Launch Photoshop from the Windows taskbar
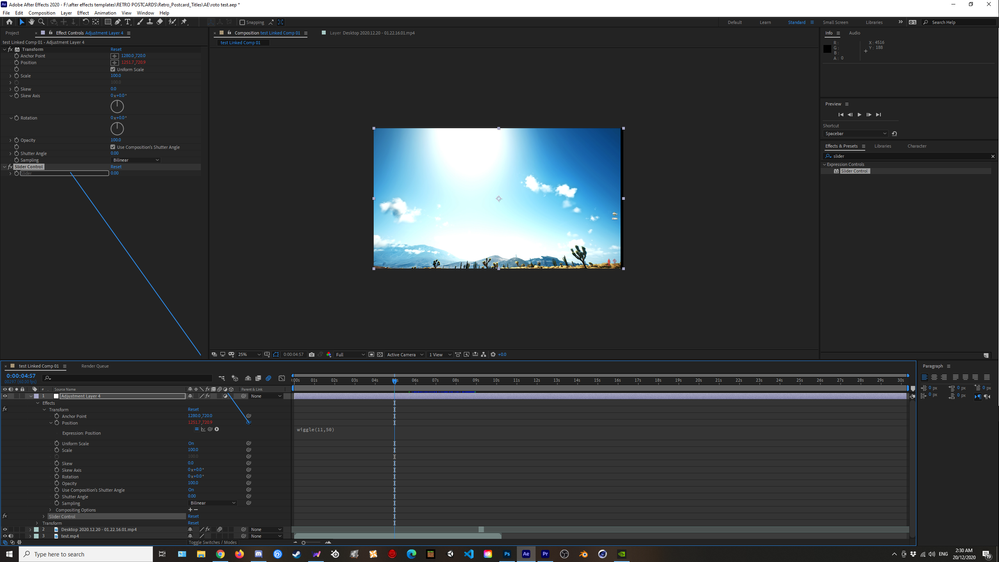Image resolution: width=999 pixels, height=562 pixels. tap(507, 554)
